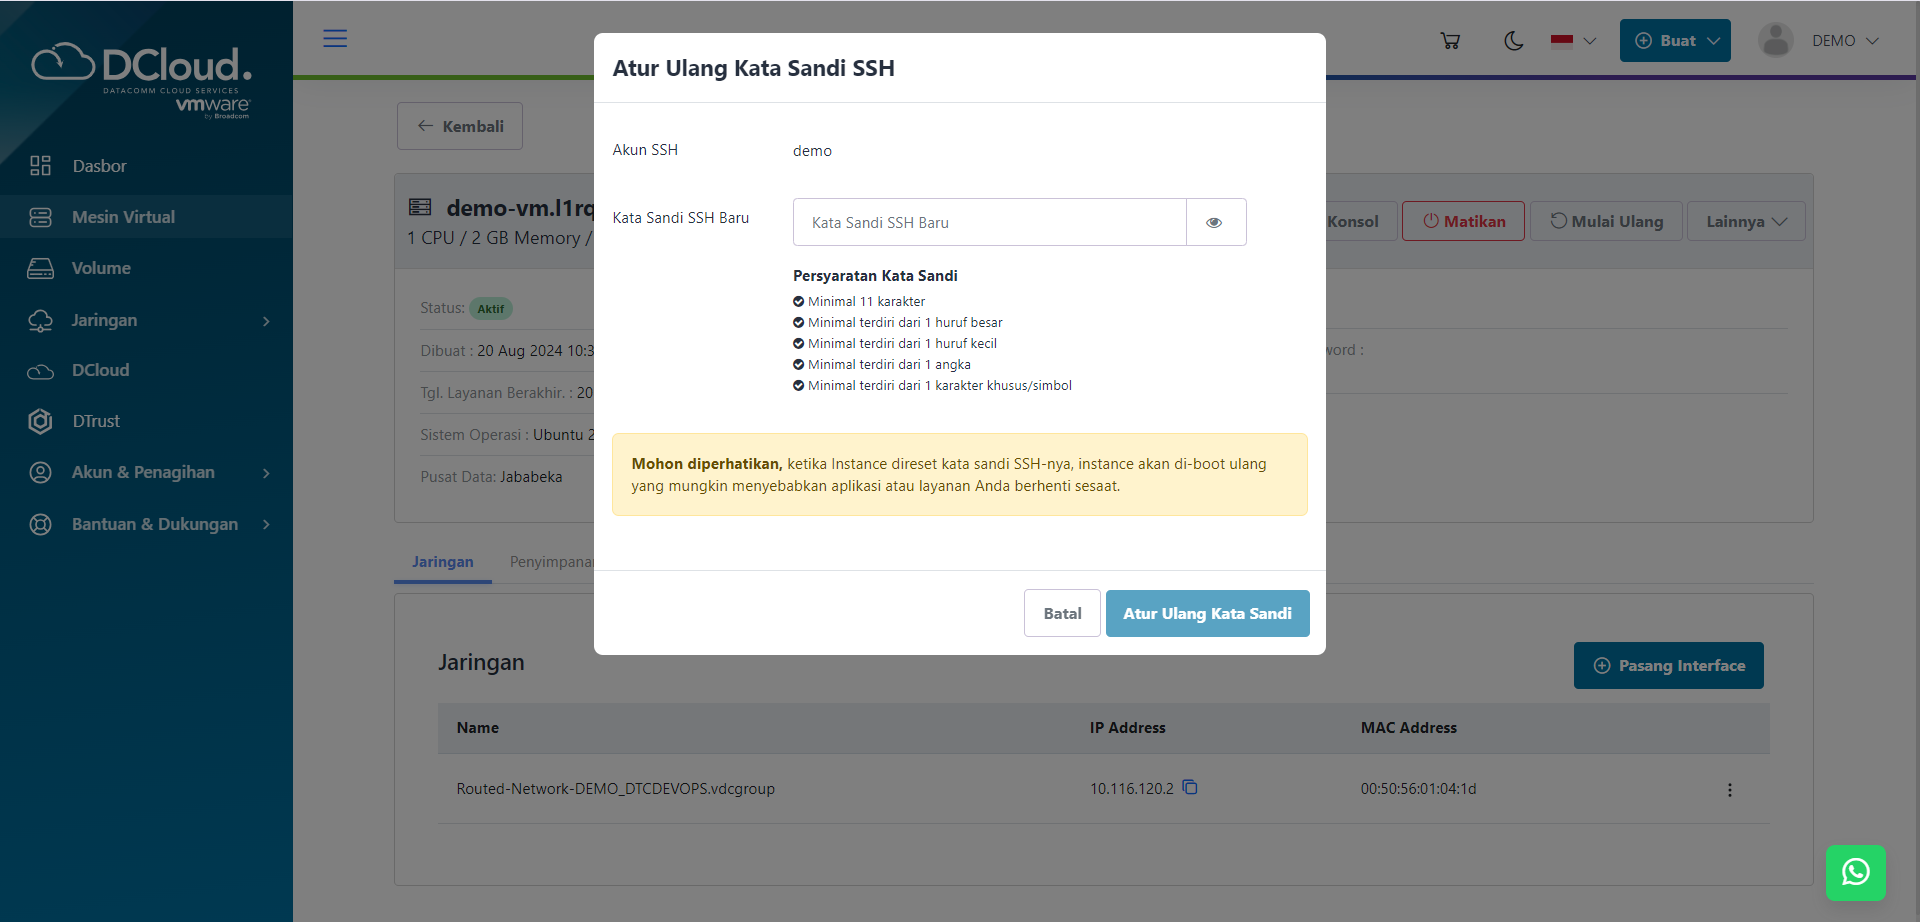This screenshot has width=1920, height=922.
Task: Open the shopping cart icon
Action: click(1450, 41)
